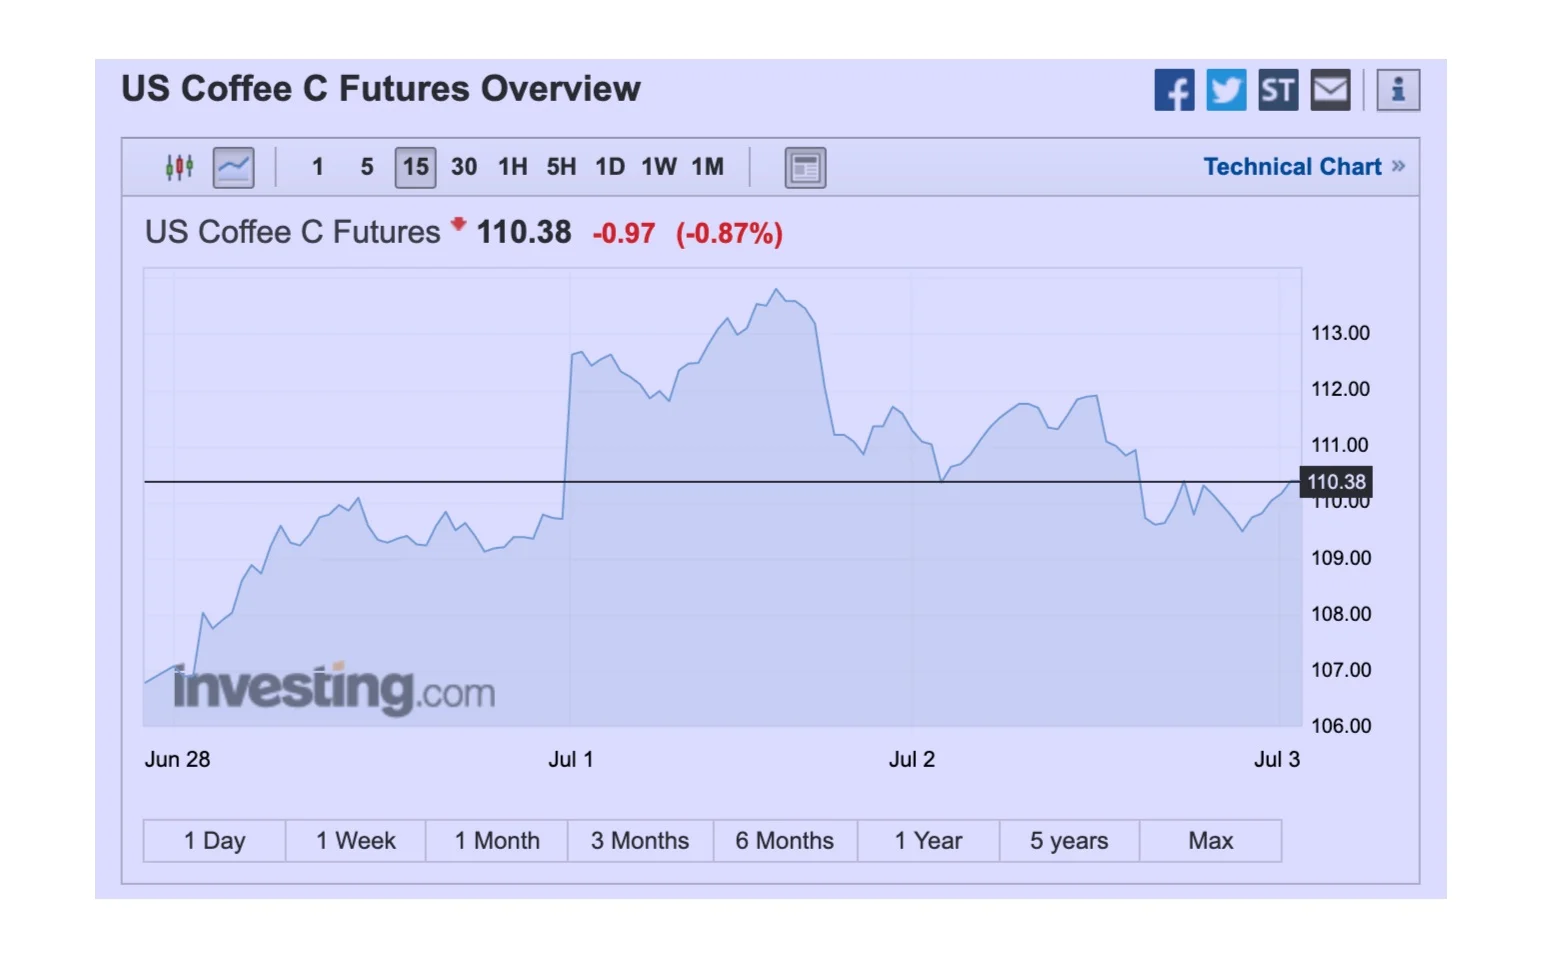The width and height of the screenshot is (1541, 957).
Task: Click the 110.38 current price marker
Action: click(1336, 482)
